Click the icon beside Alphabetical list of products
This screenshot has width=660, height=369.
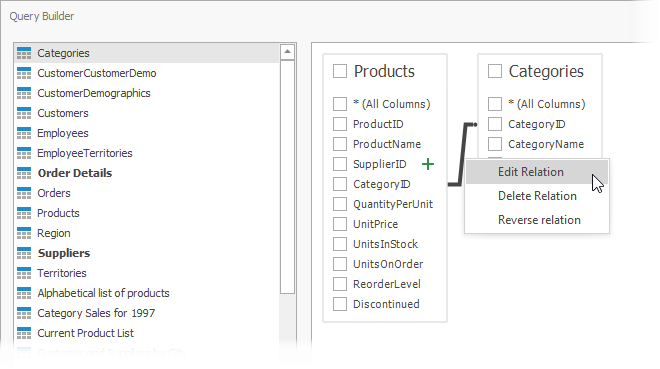[24, 293]
